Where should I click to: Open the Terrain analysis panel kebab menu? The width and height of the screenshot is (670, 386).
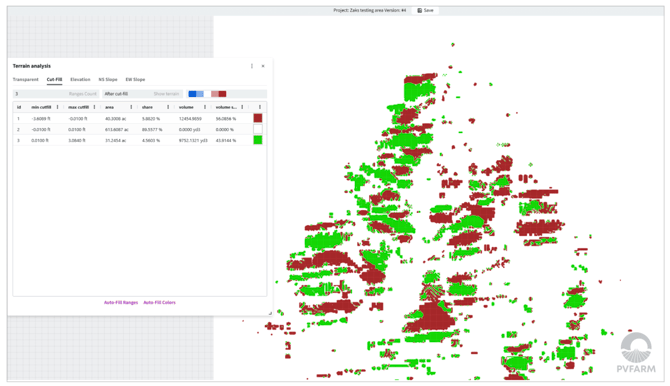(252, 66)
